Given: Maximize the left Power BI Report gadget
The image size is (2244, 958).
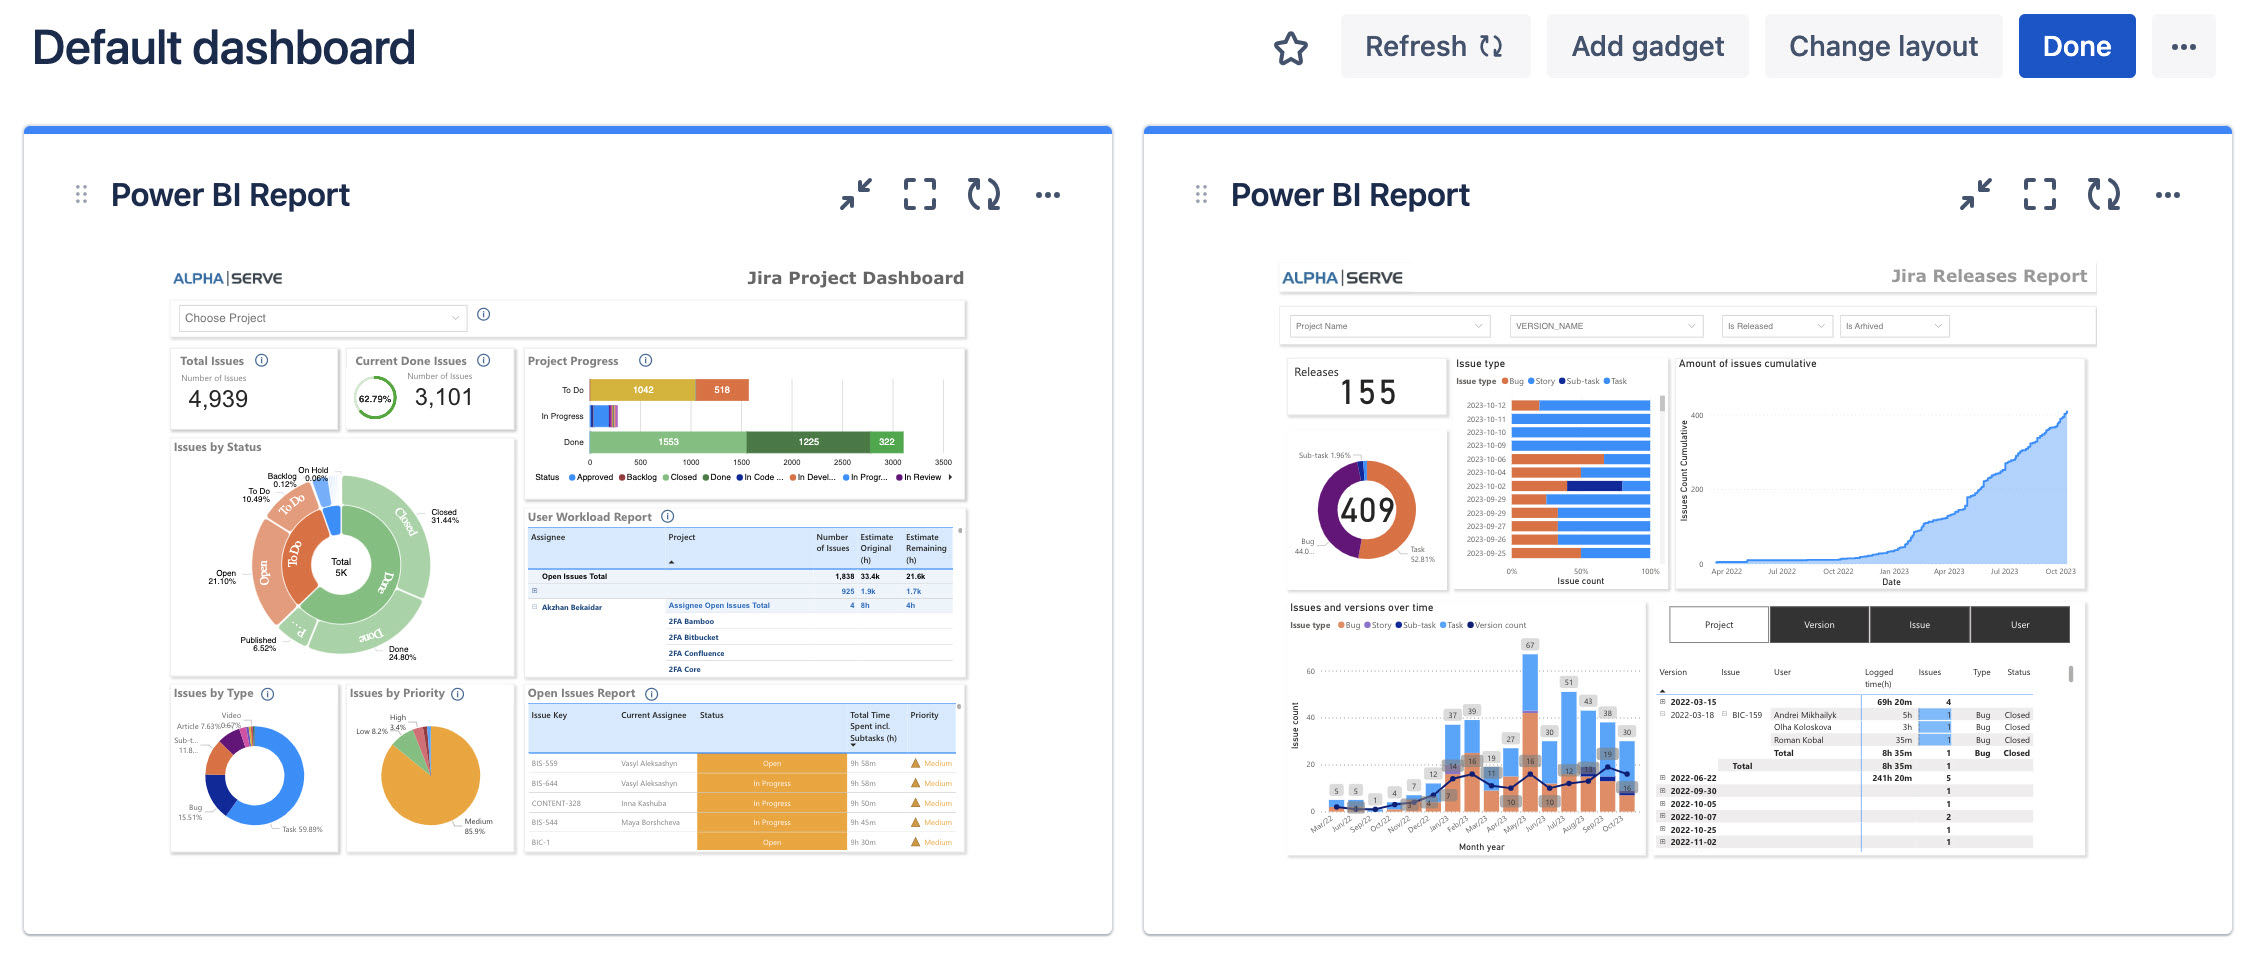Looking at the screenshot, I should (919, 194).
